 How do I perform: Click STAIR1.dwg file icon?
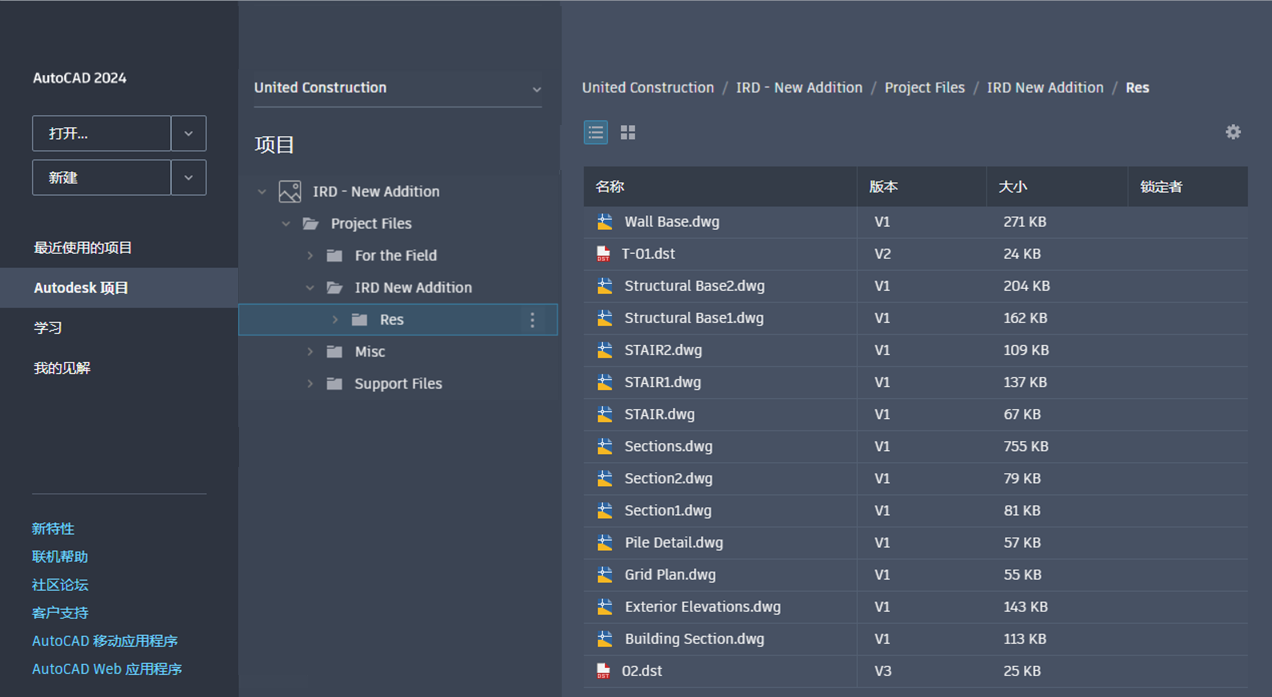coord(604,382)
